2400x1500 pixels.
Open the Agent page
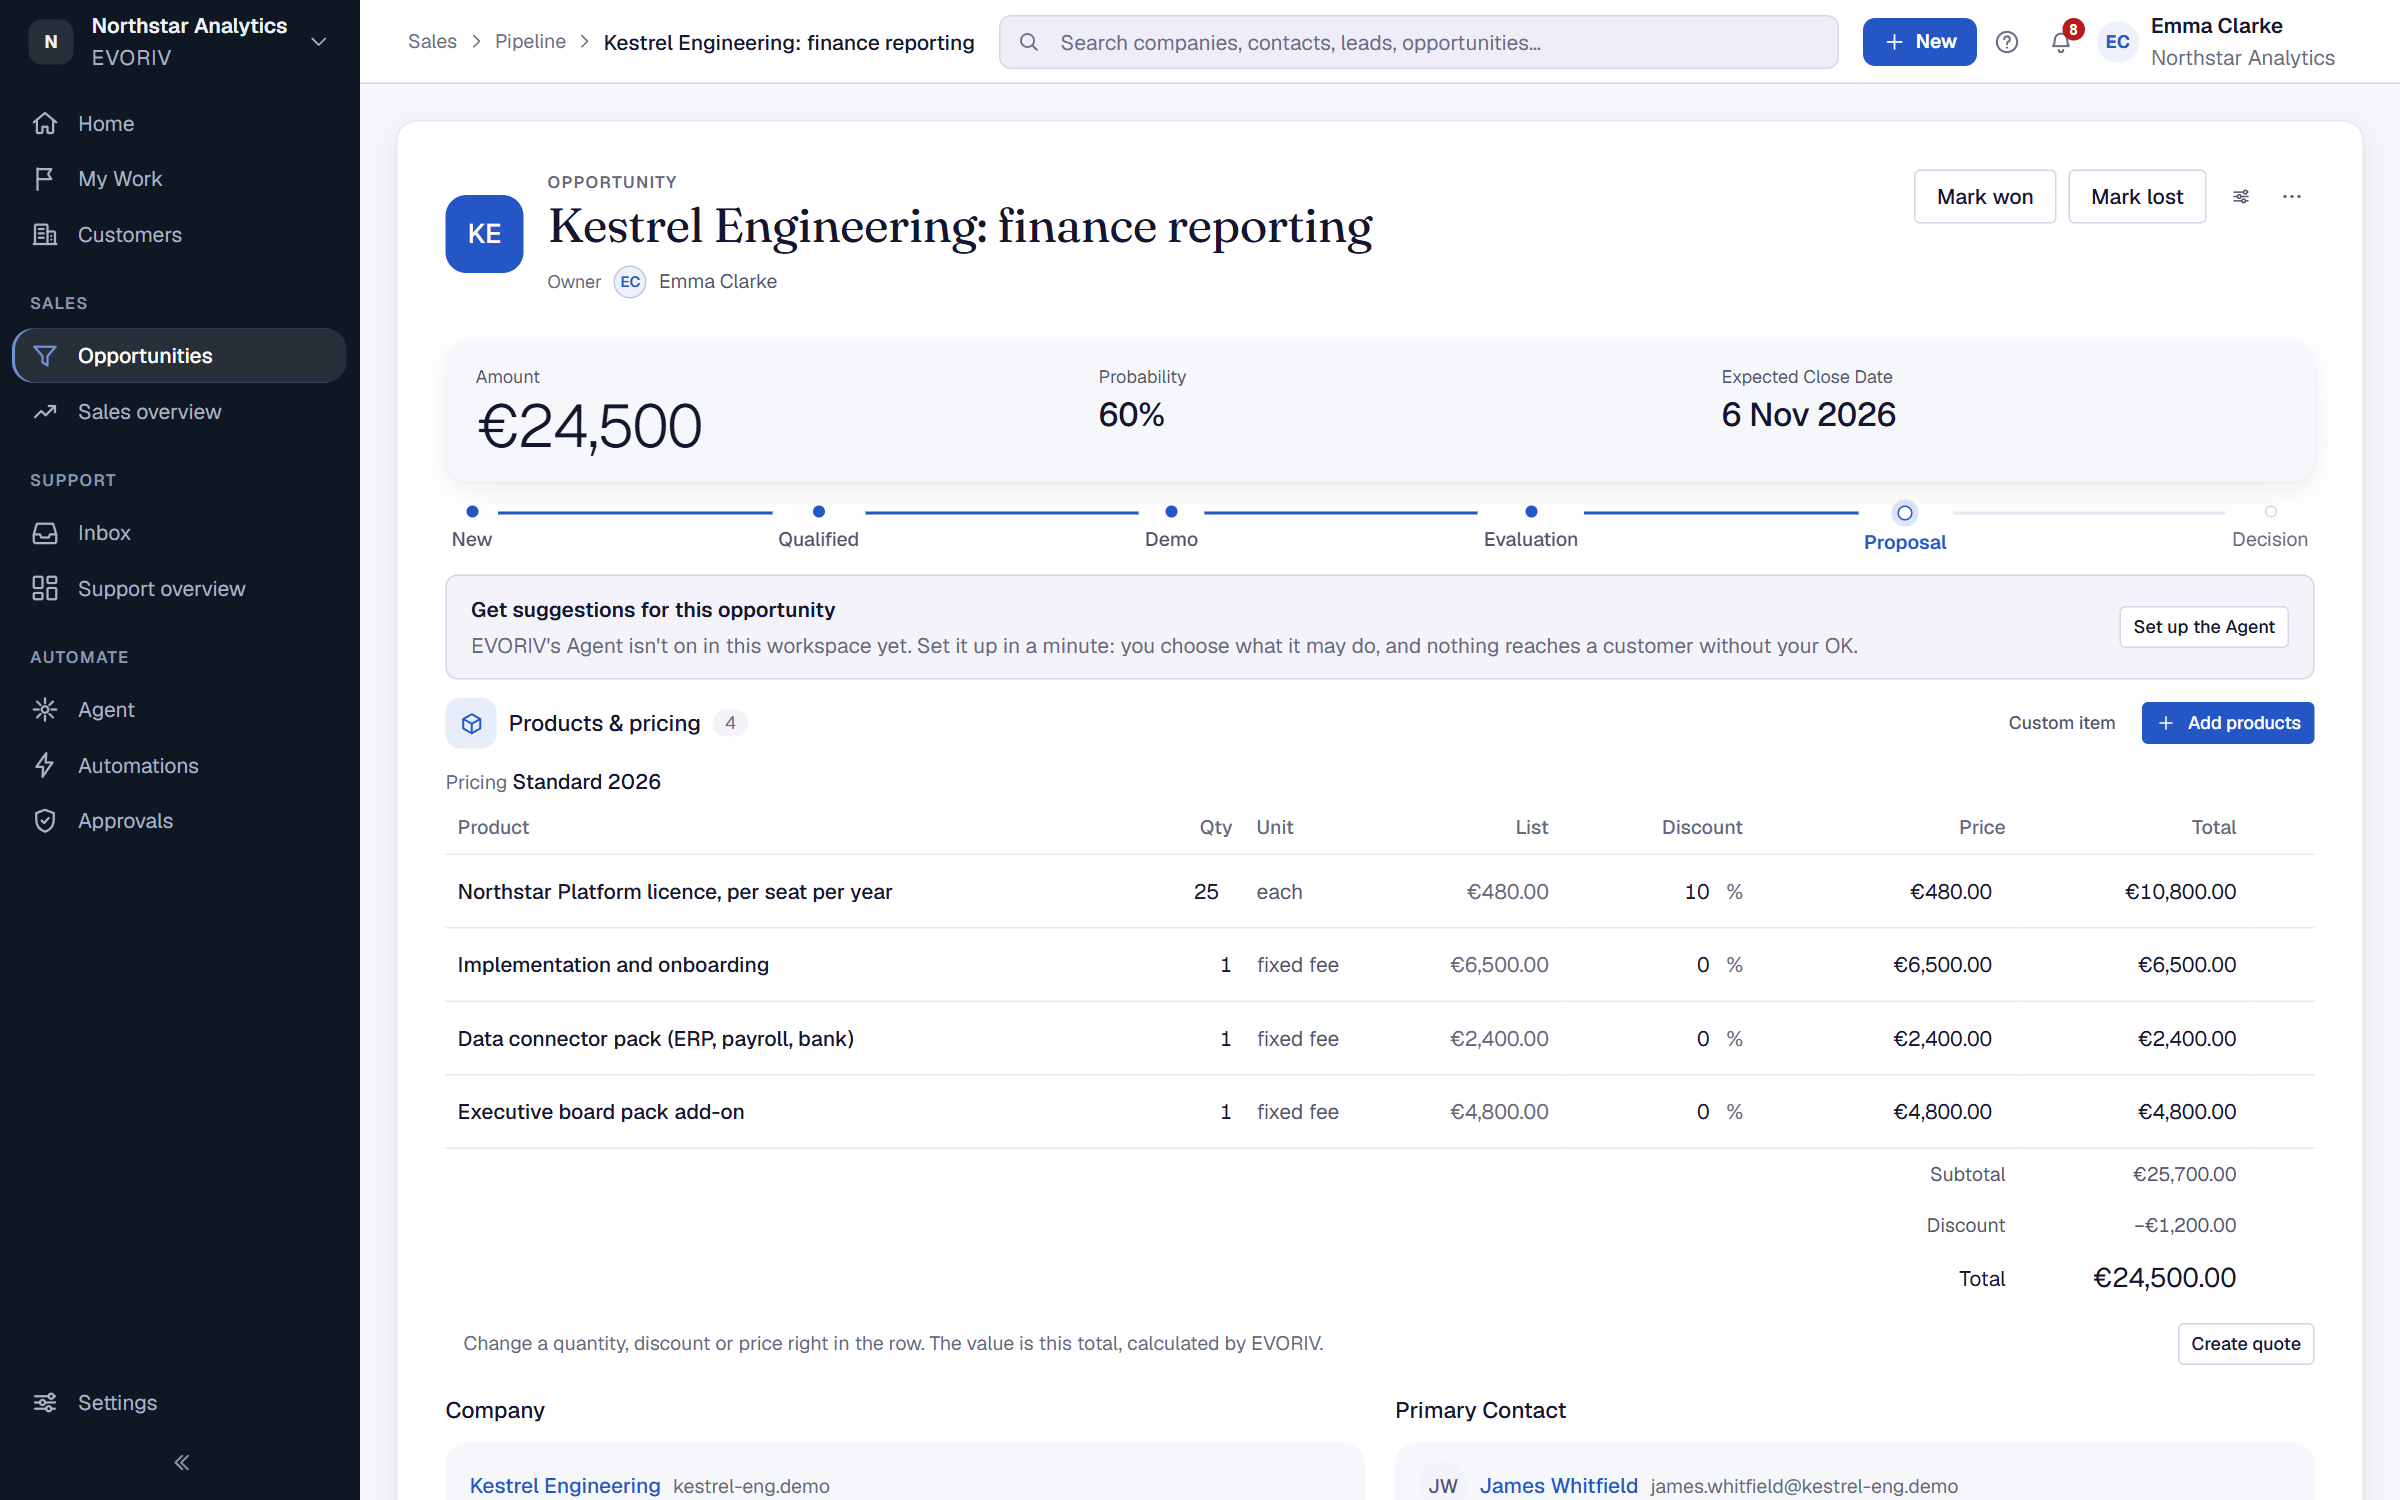pos(180,710)
